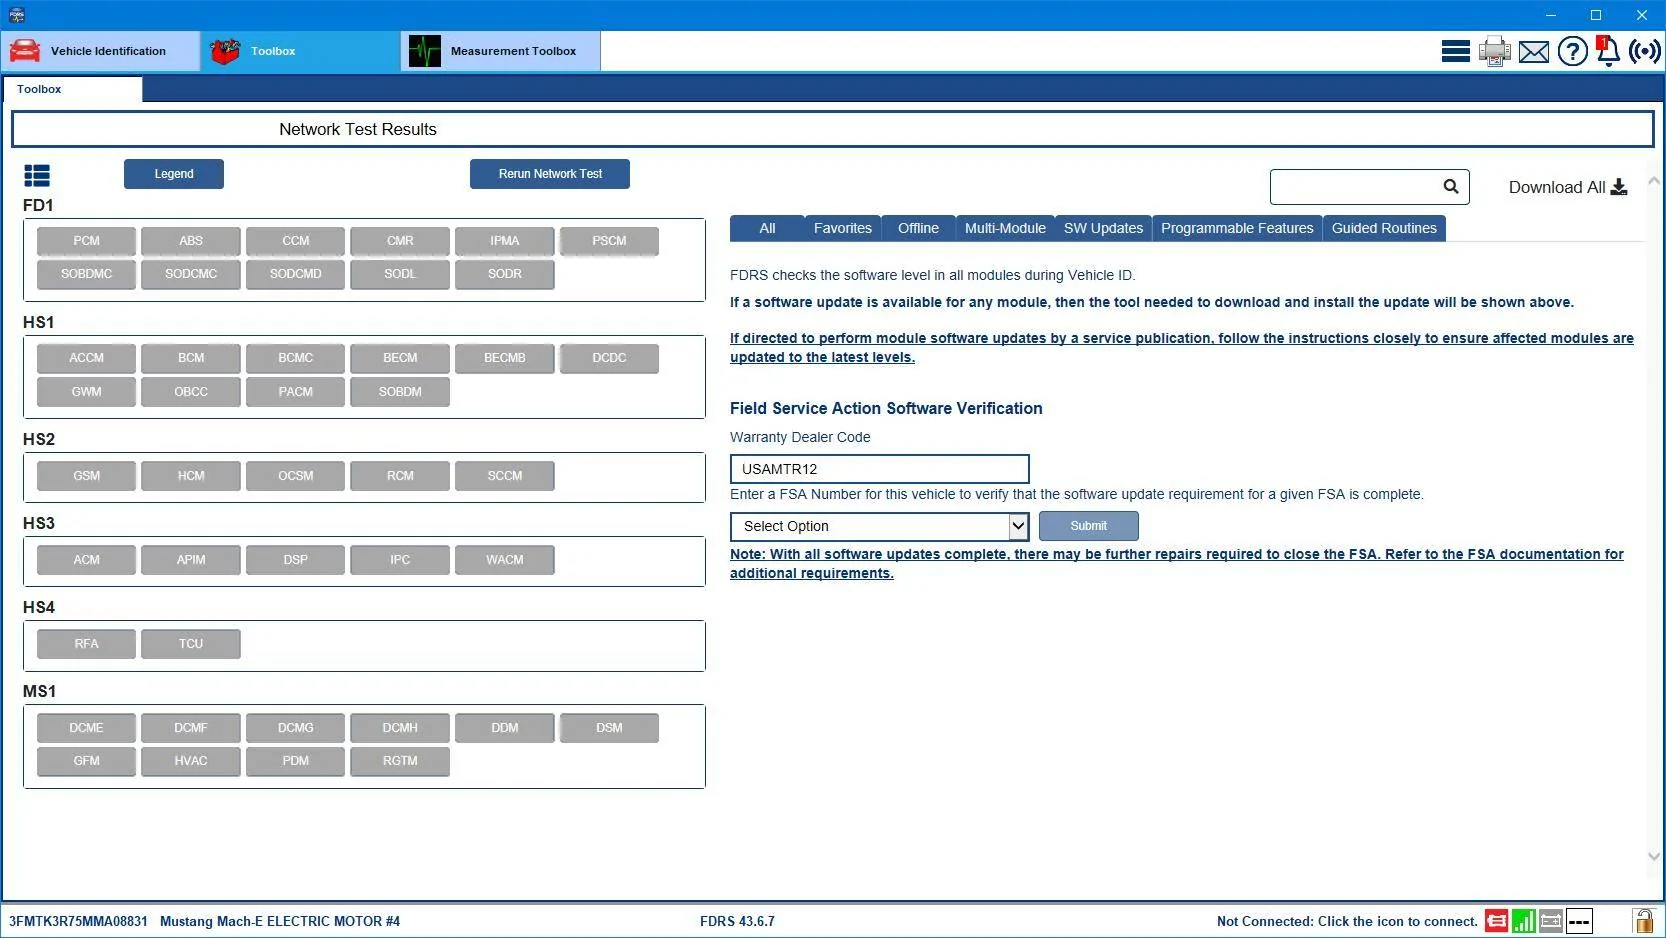Select the Guided Routines tab
Viewport: 1666px width, 938px height.
pos(1384,228)
